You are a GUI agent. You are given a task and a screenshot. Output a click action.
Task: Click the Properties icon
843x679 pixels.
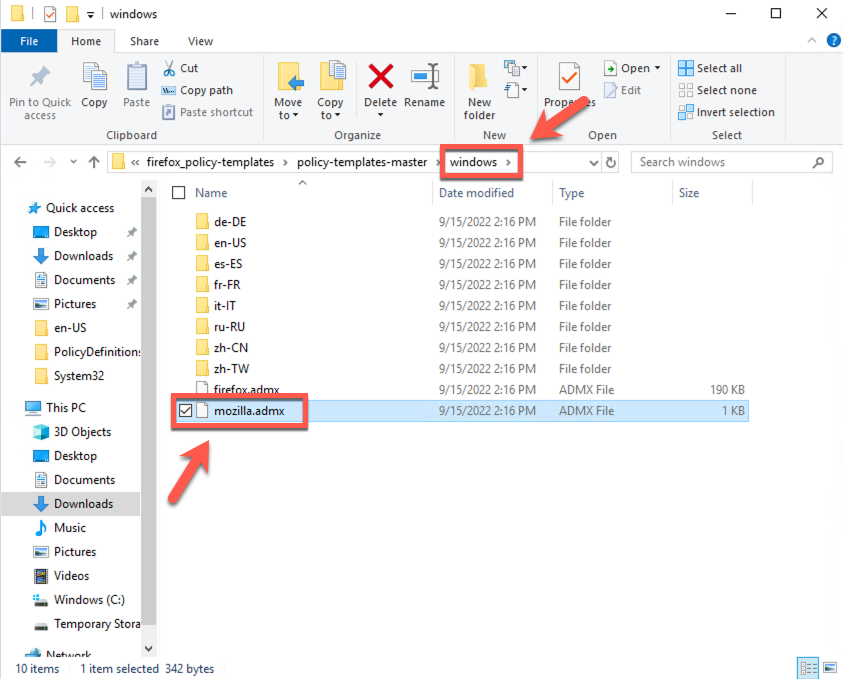(x=569, y=77)
